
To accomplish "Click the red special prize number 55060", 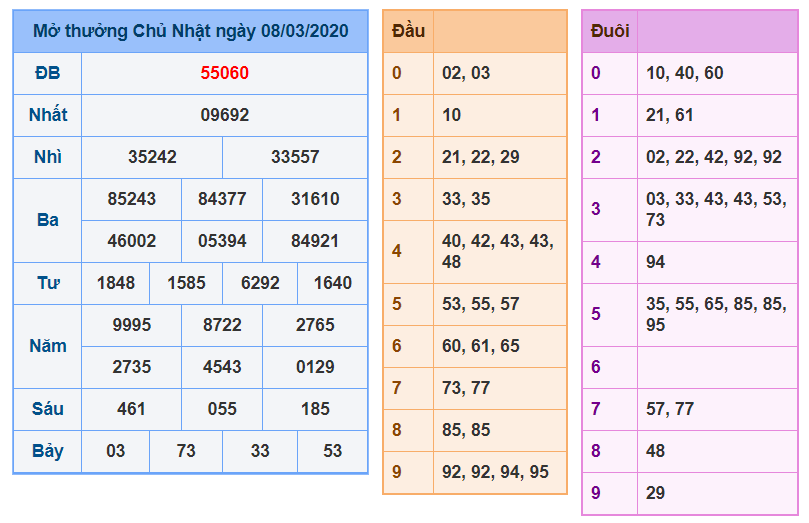I will coord(224,73).
